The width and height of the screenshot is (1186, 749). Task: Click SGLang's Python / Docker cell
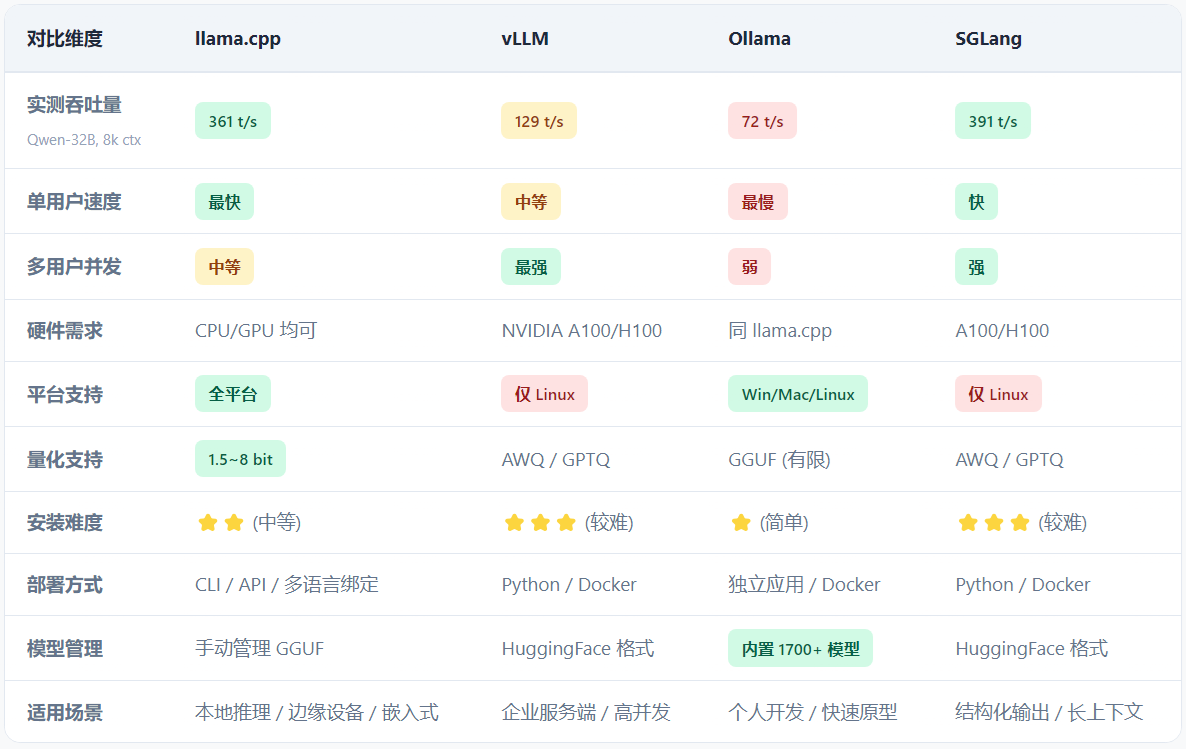[1023, 585]
